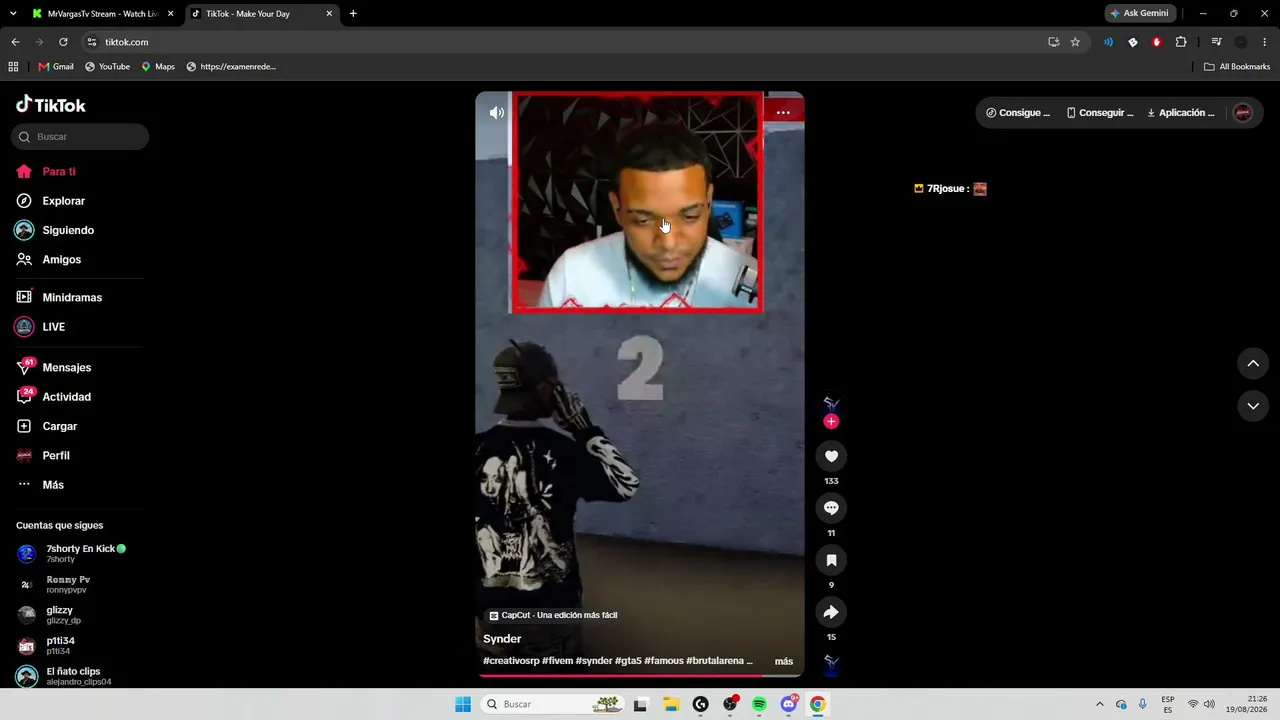
Task: Install the app from the address bar icon
Action: [x=1053, y=42]
